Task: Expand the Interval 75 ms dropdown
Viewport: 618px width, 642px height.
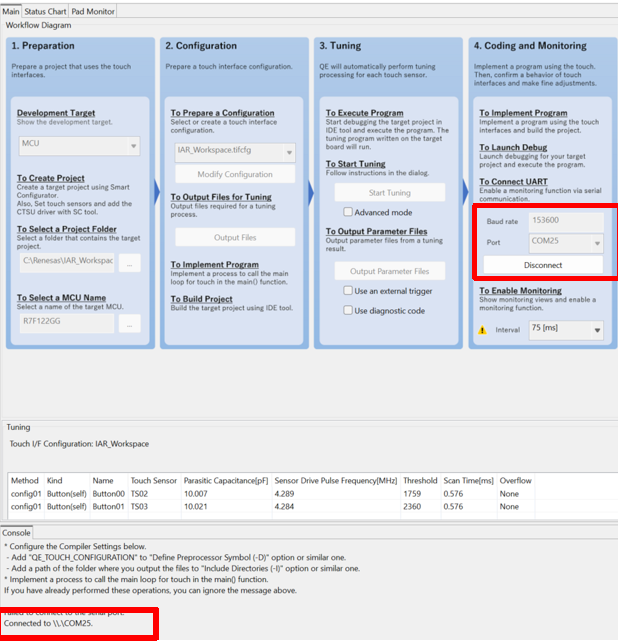Action: coord(566,330)
